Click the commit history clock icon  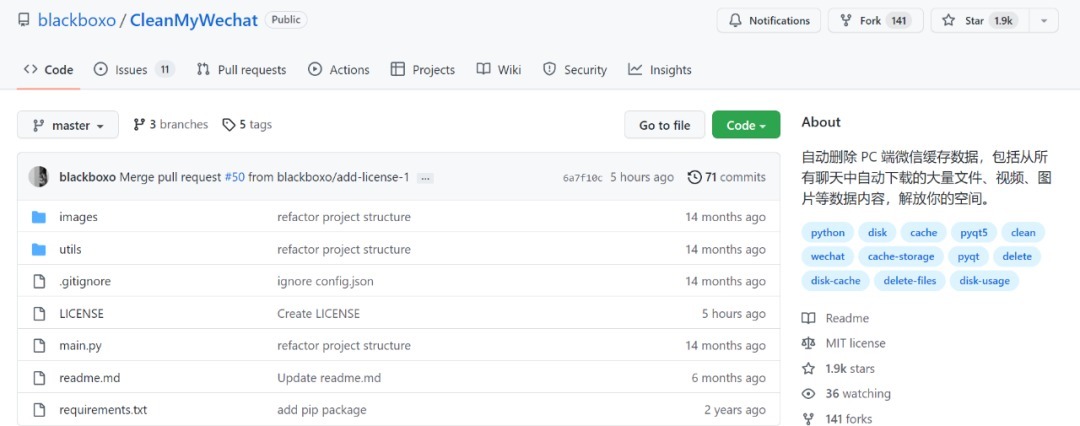pyautogui.click(x=695, y=177)
